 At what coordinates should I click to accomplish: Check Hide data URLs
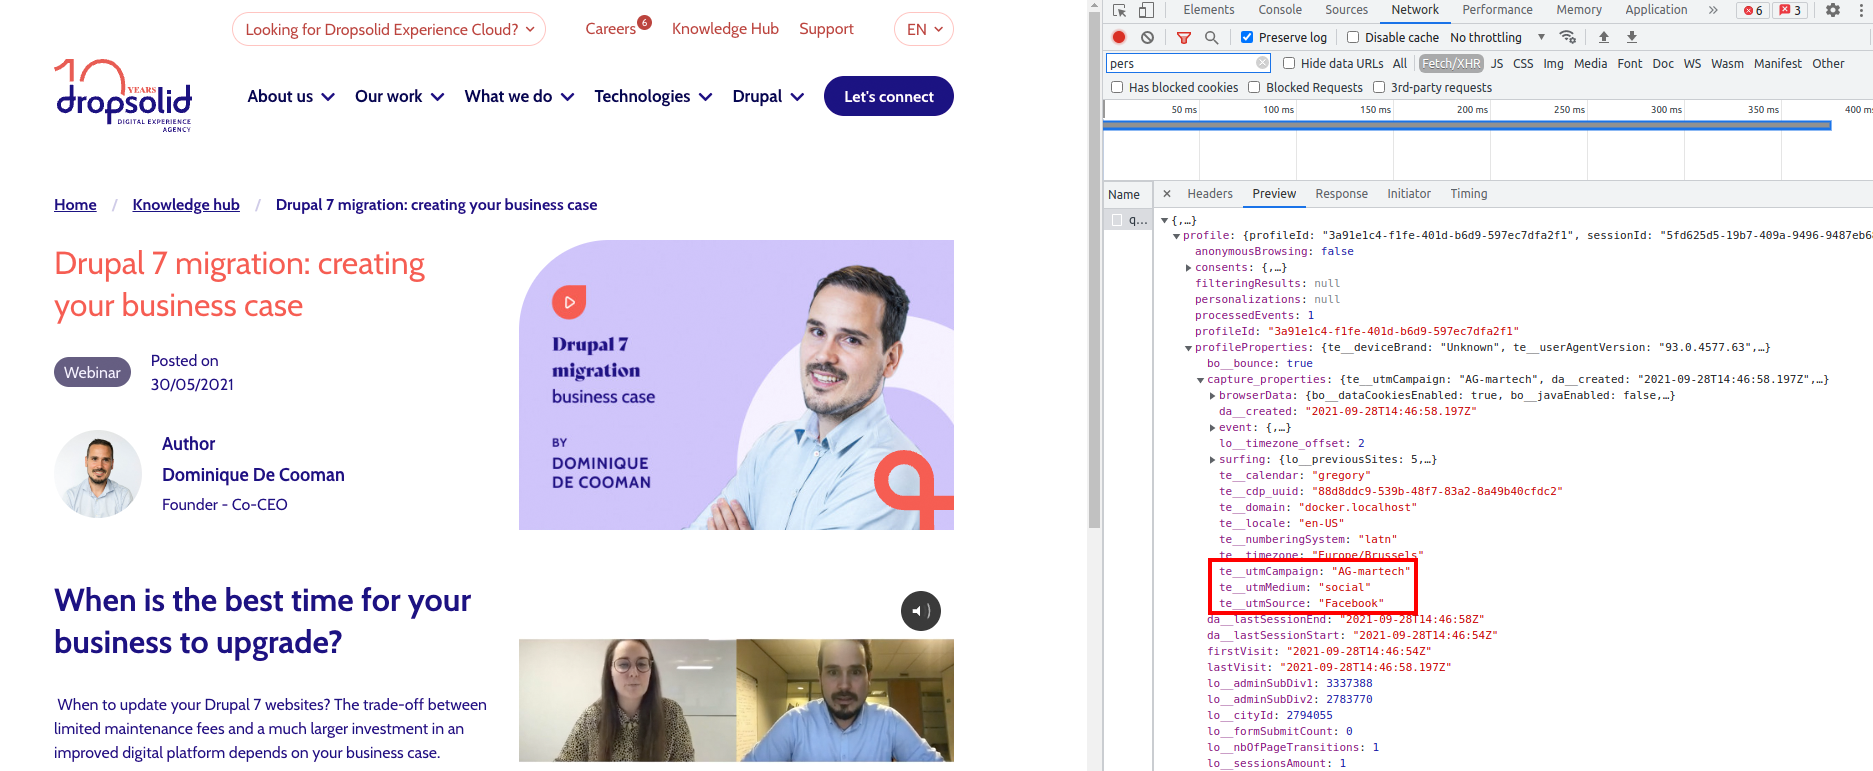pyautogui.click(x=1289, y=63)
